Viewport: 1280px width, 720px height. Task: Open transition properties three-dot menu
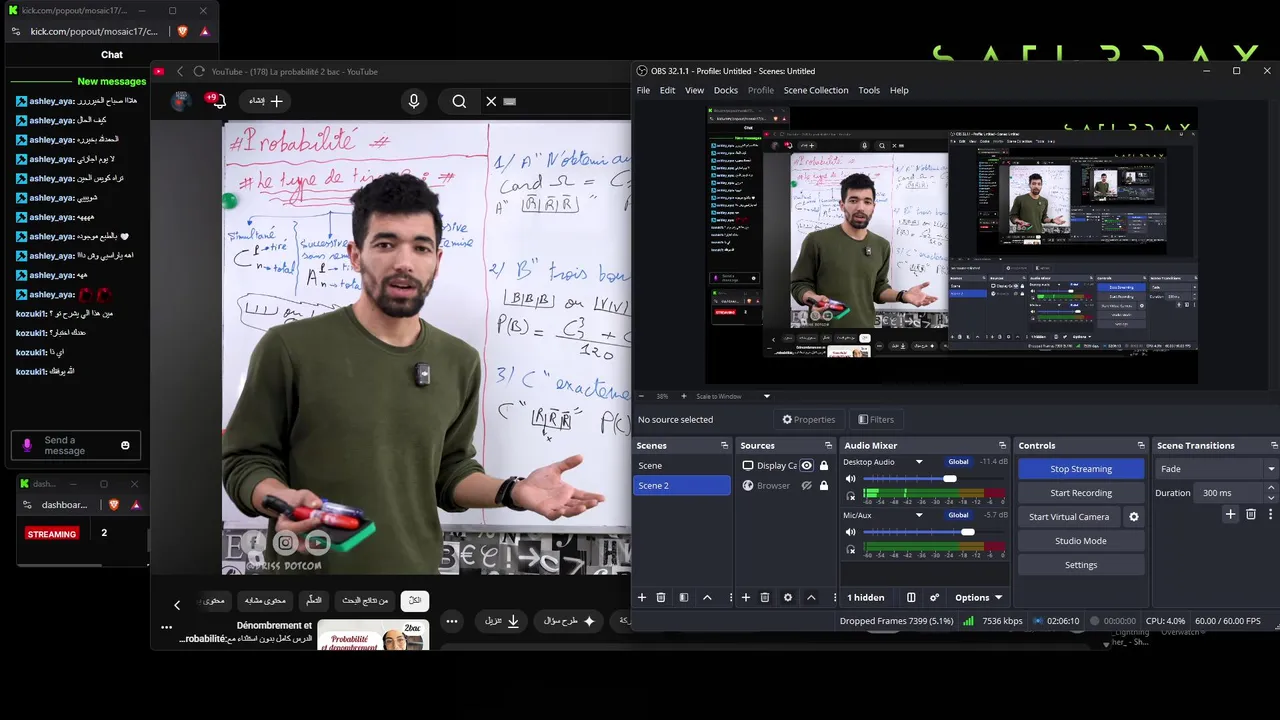[1270, 514]
